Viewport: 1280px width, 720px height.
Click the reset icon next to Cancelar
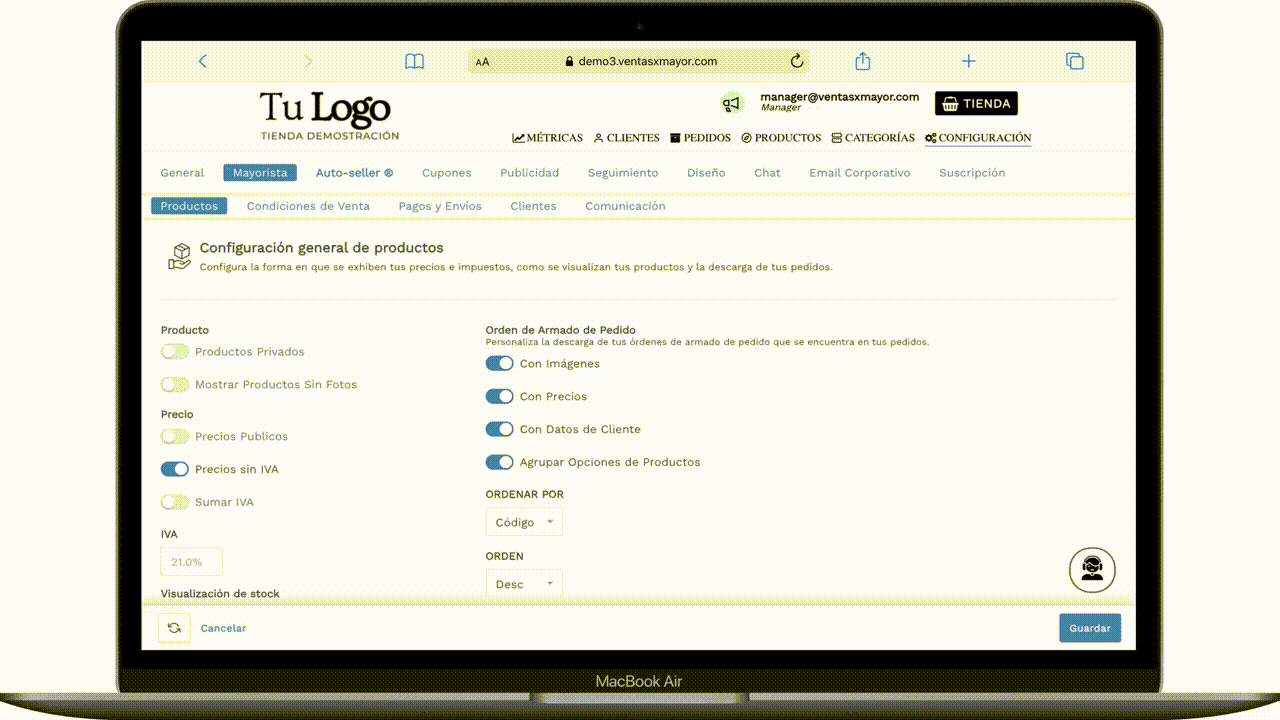click(174, 628)
